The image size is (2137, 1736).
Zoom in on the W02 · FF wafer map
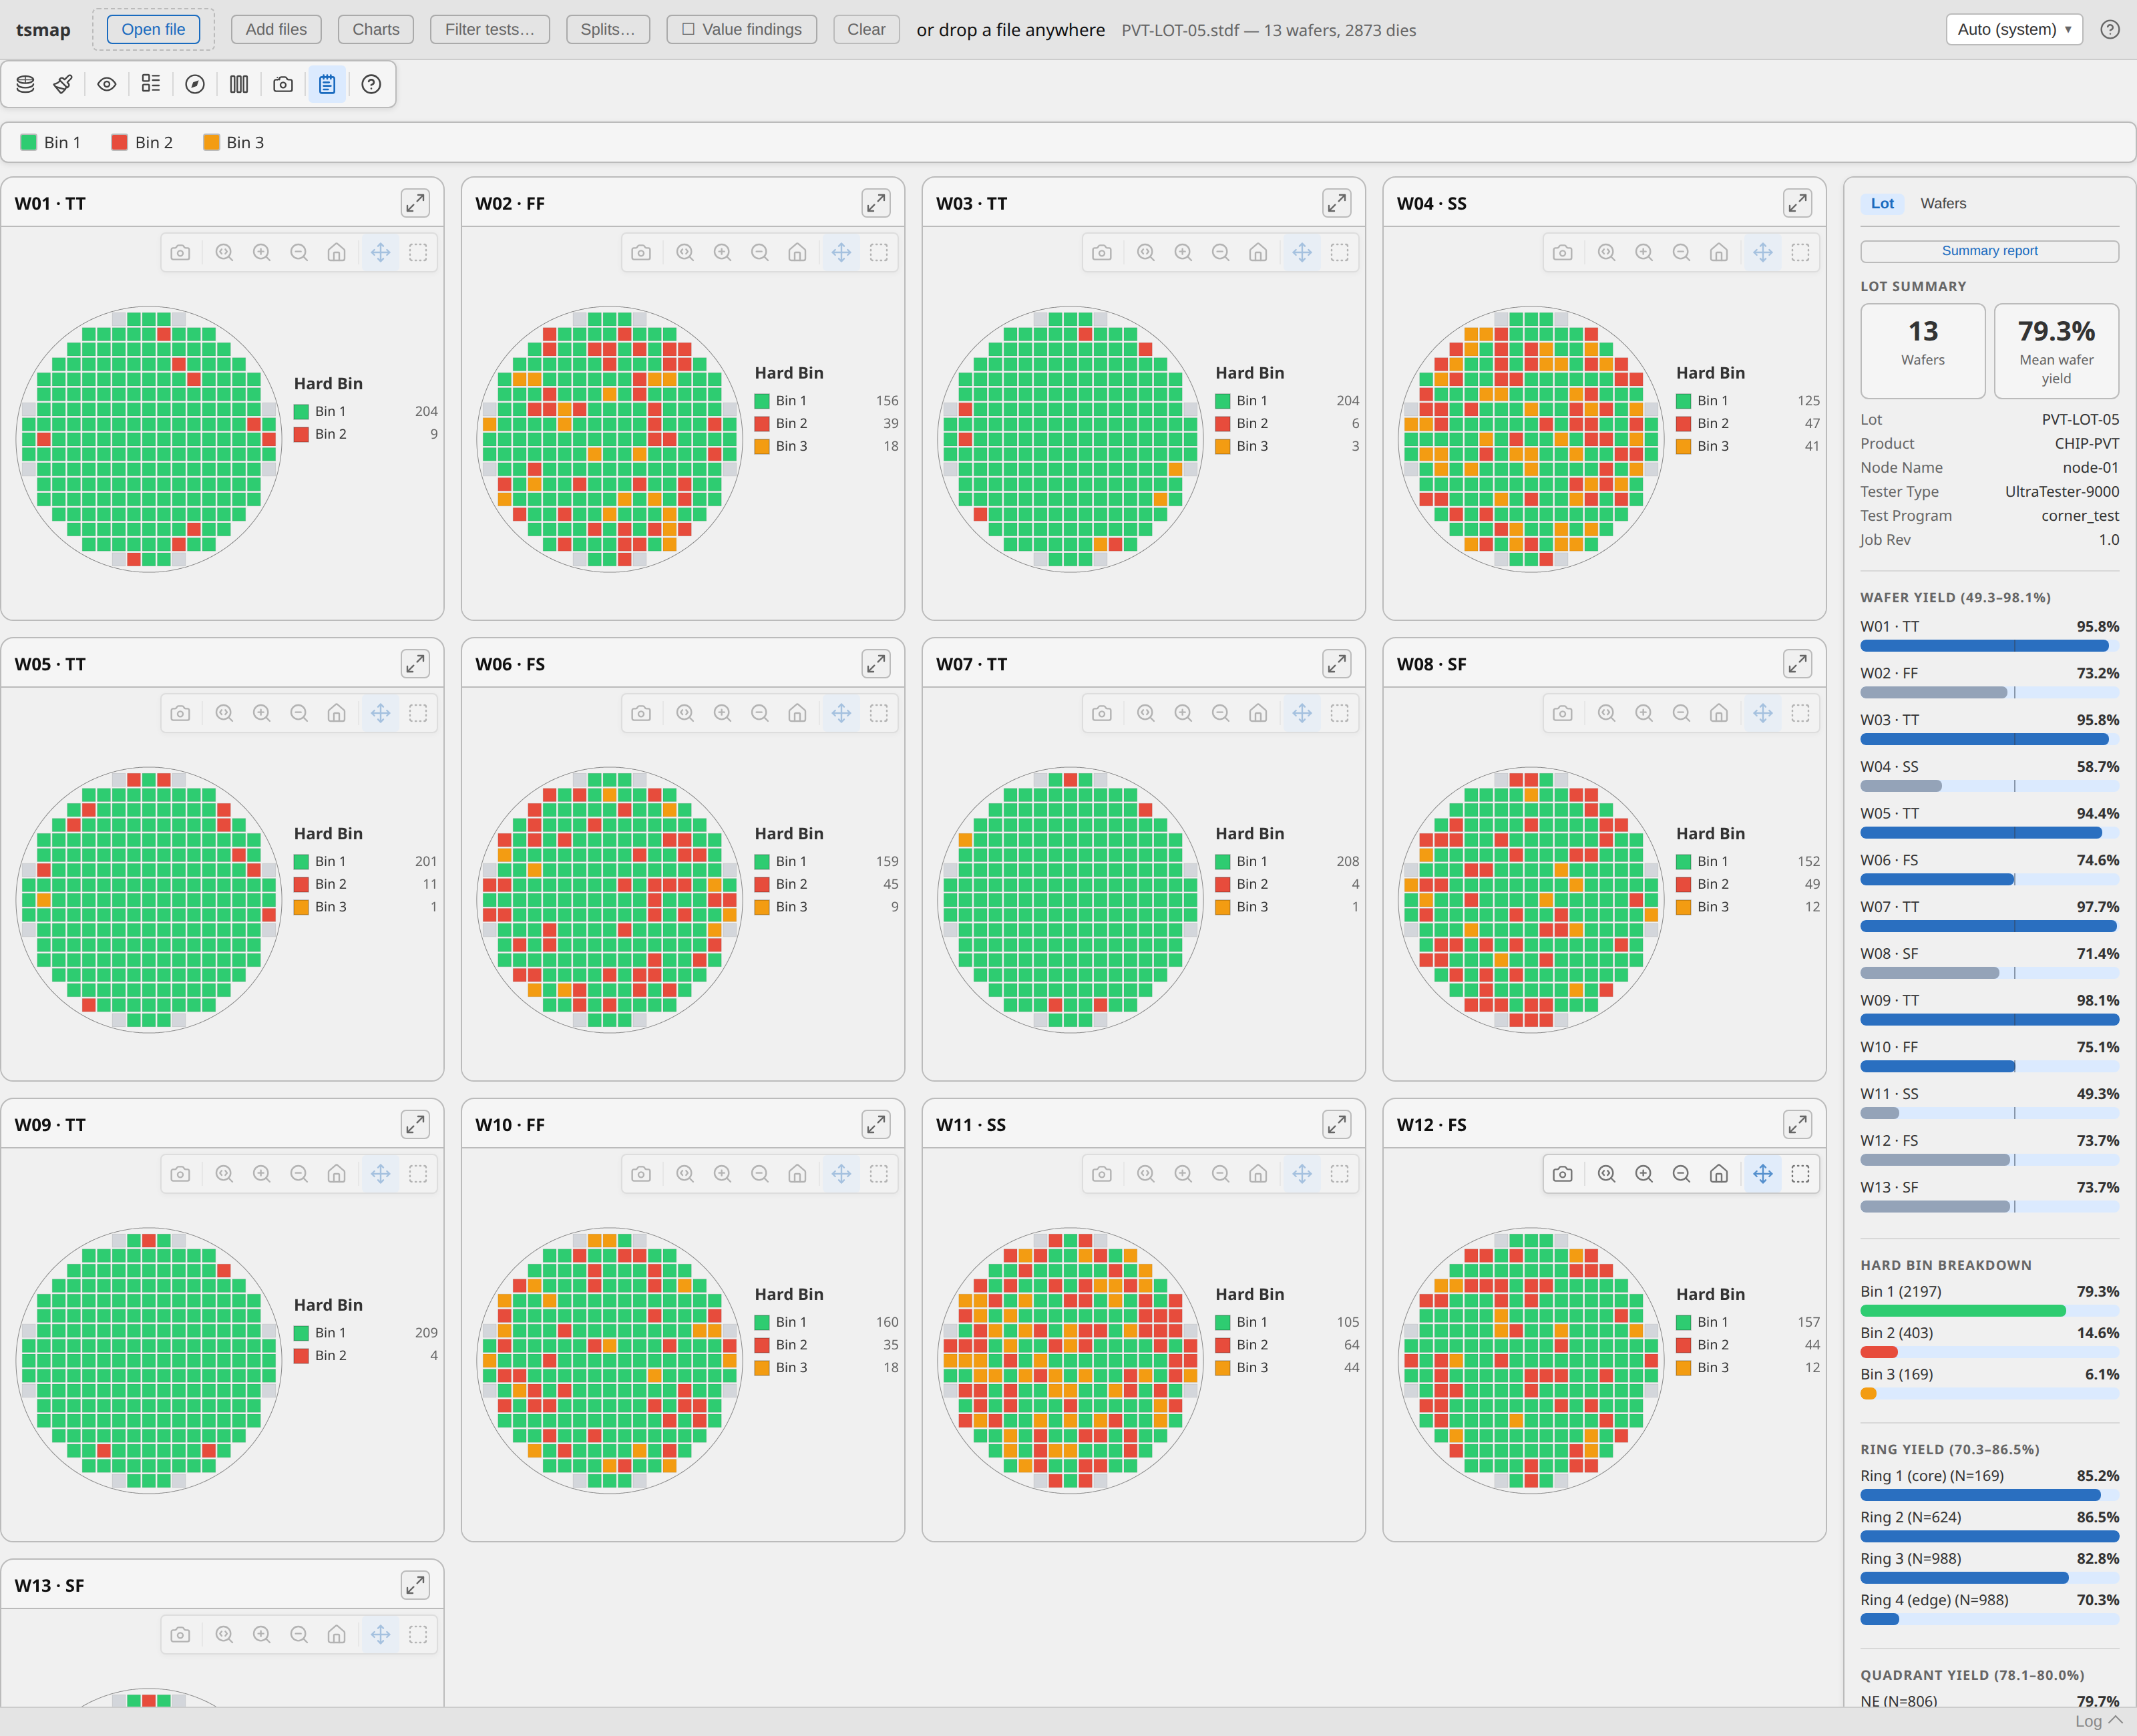[x=723, y=253]
